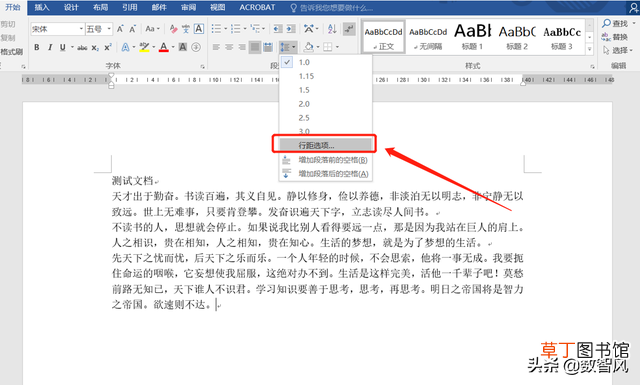Switch to 邮件 ribbon tab

point(159,7)
